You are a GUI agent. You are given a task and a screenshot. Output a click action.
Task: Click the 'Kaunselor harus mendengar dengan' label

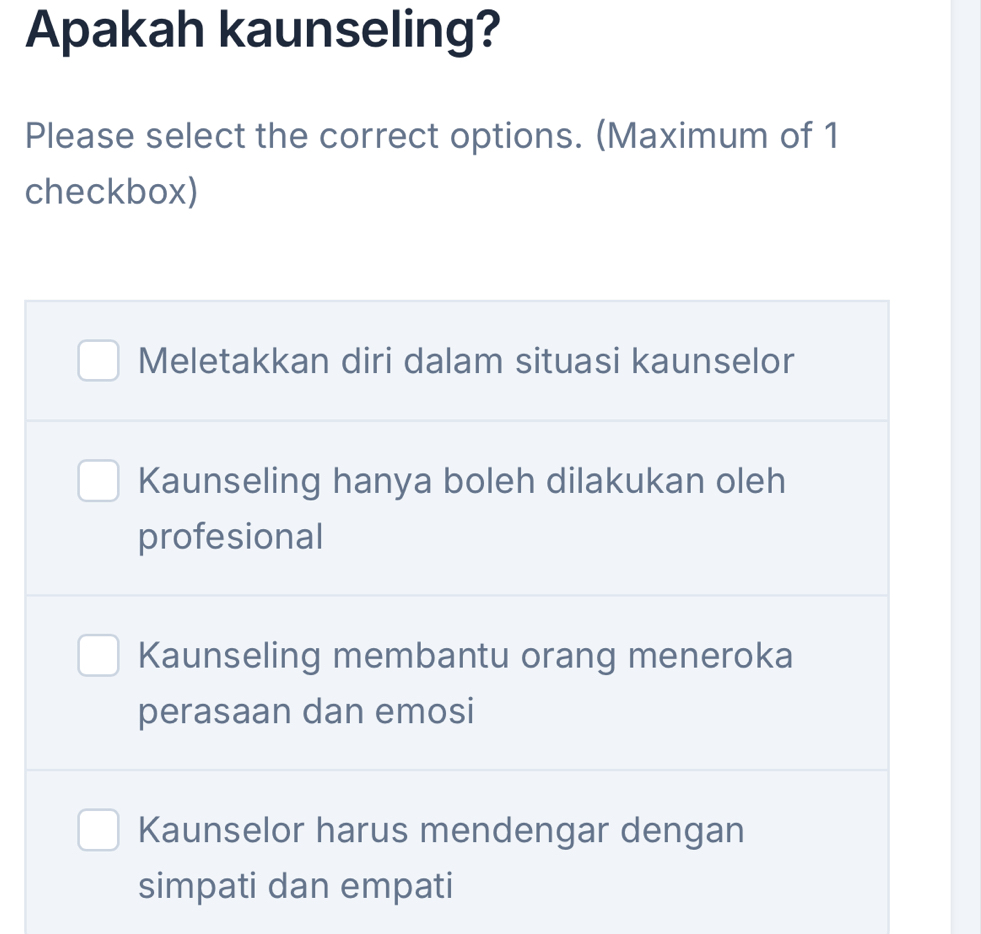tap(441, 830)
